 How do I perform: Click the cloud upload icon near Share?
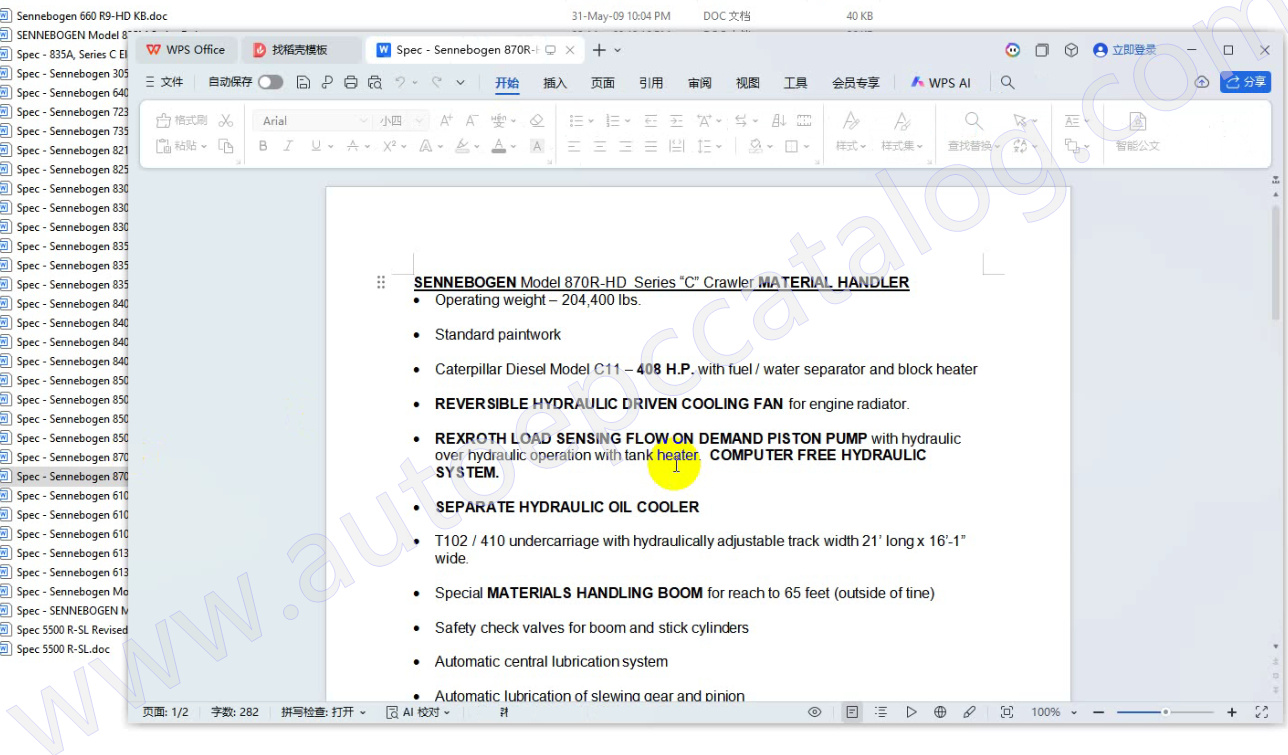1202,82
